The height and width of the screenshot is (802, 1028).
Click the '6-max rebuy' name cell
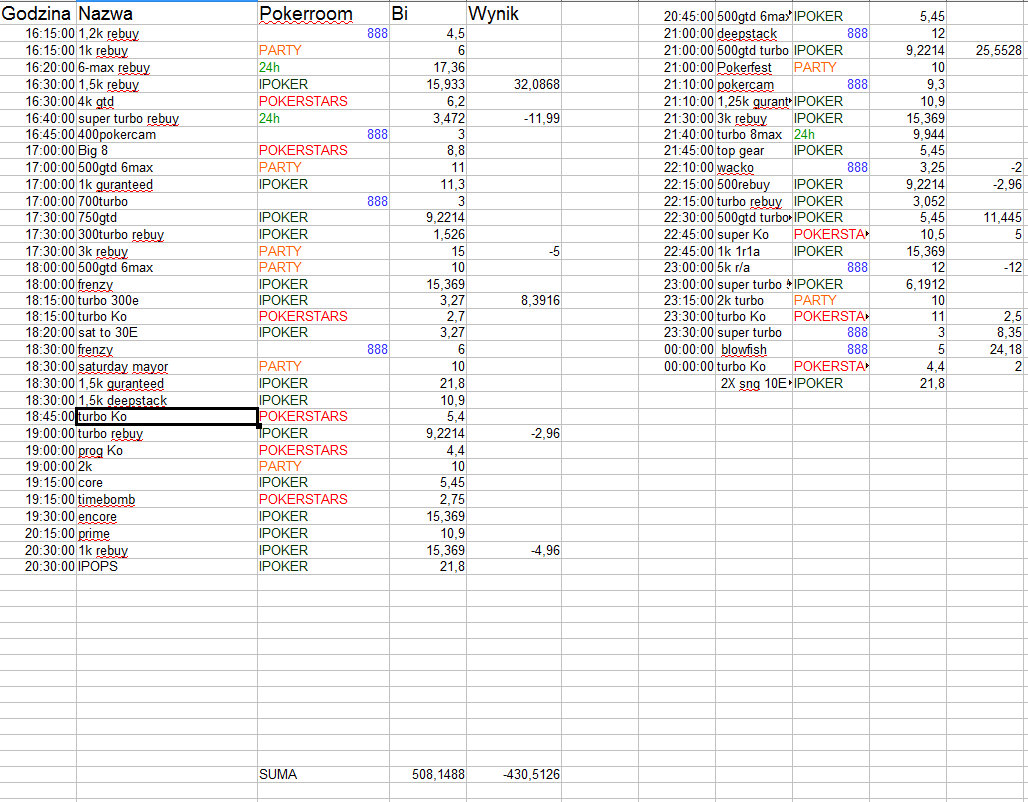pos(167,68)
